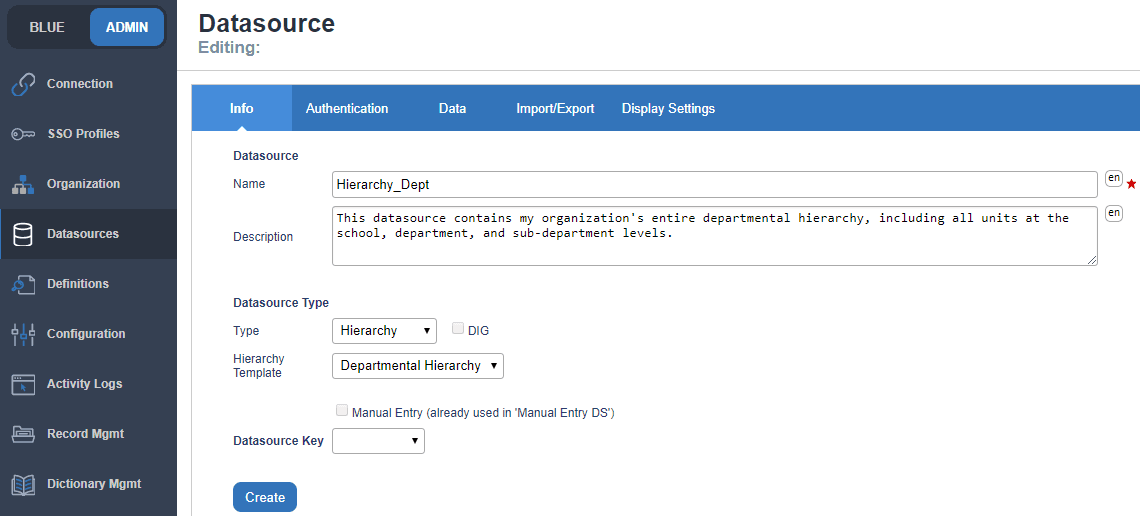Click the Connection chain-link icon
1140x516 pixels.
click(x=23, y=84)
